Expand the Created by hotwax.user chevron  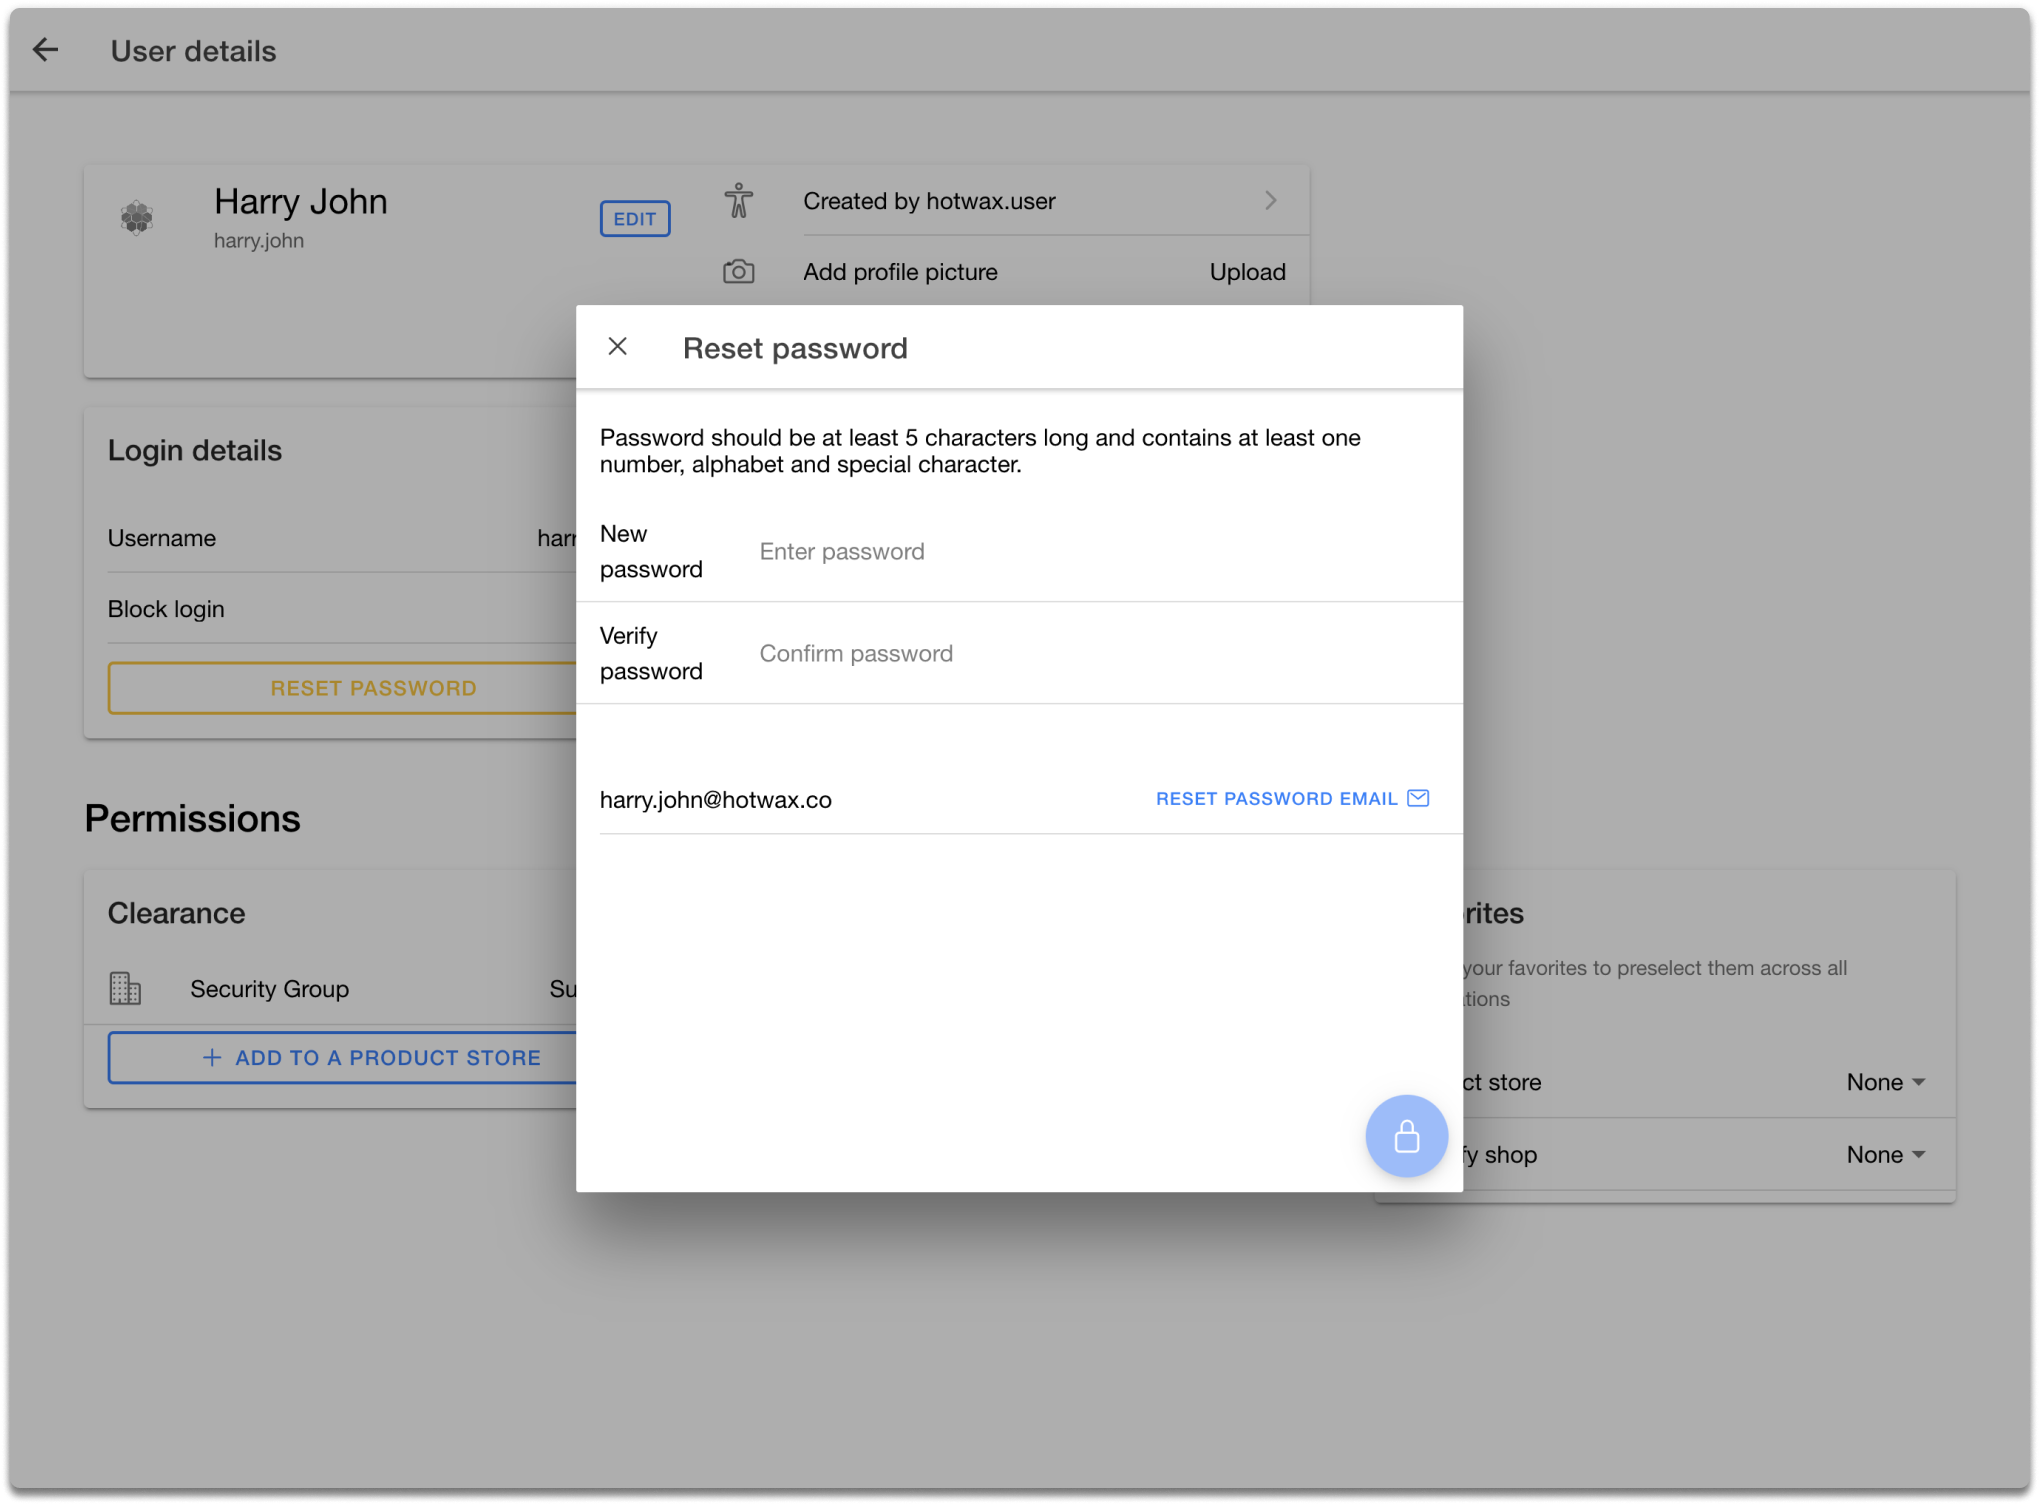pos(1270,201)
